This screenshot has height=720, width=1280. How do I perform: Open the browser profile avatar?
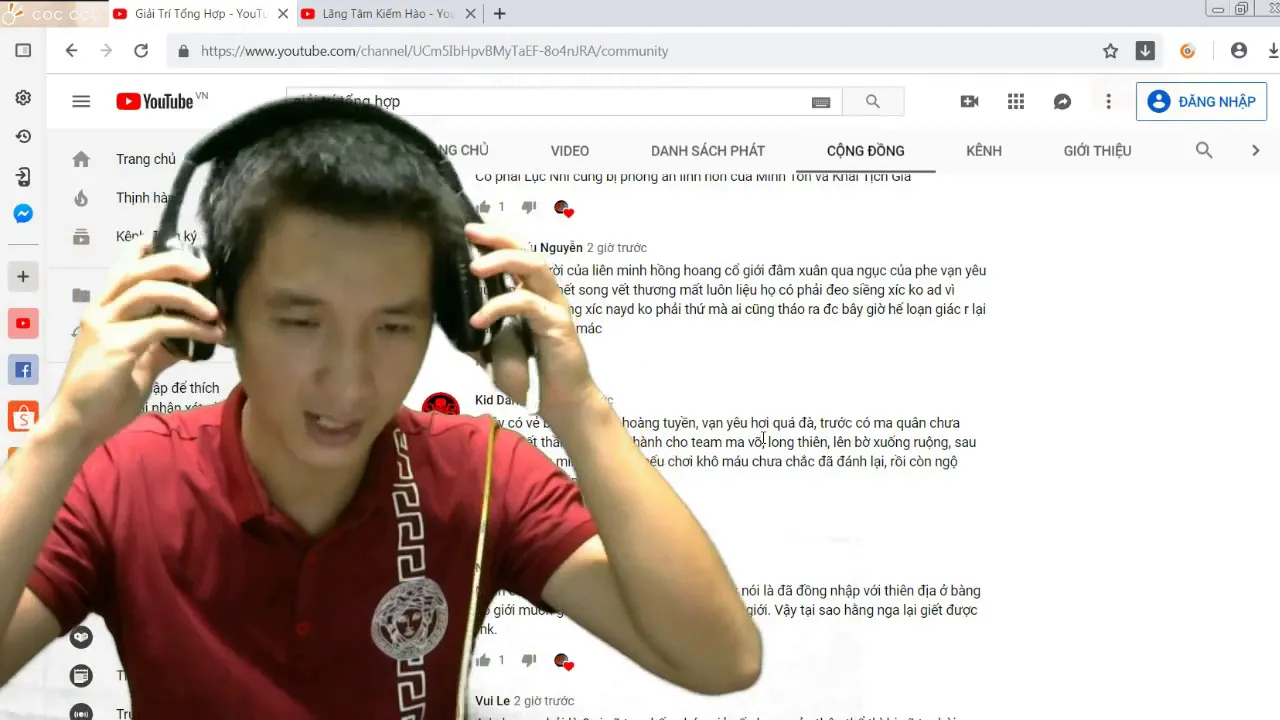pyautogui.click(x=1239, y=51)
